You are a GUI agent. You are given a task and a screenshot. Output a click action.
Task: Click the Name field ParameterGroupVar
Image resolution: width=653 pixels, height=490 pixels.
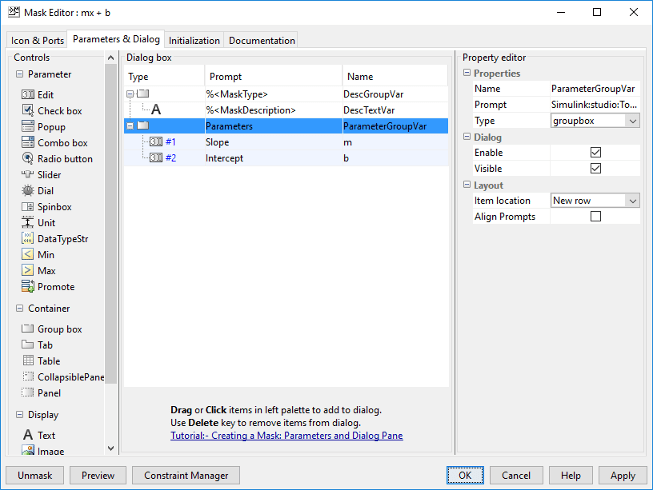click(594, 89)
